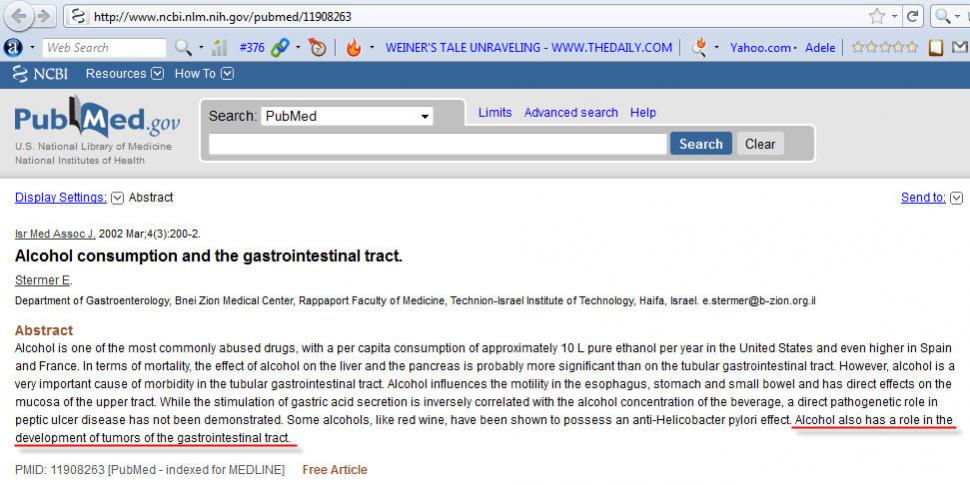Image resolution: width=970 pixels, height=485 pixels.
Task: Open the mail envelope toolbar icon
Action: pyautogui.click(x=960, y=47)
